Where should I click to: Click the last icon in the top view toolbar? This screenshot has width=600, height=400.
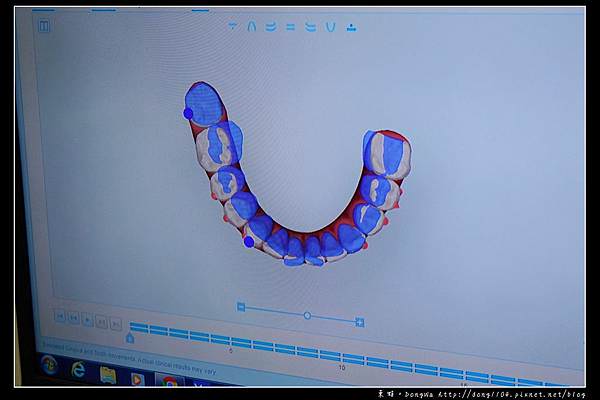[x=351, y=28]
